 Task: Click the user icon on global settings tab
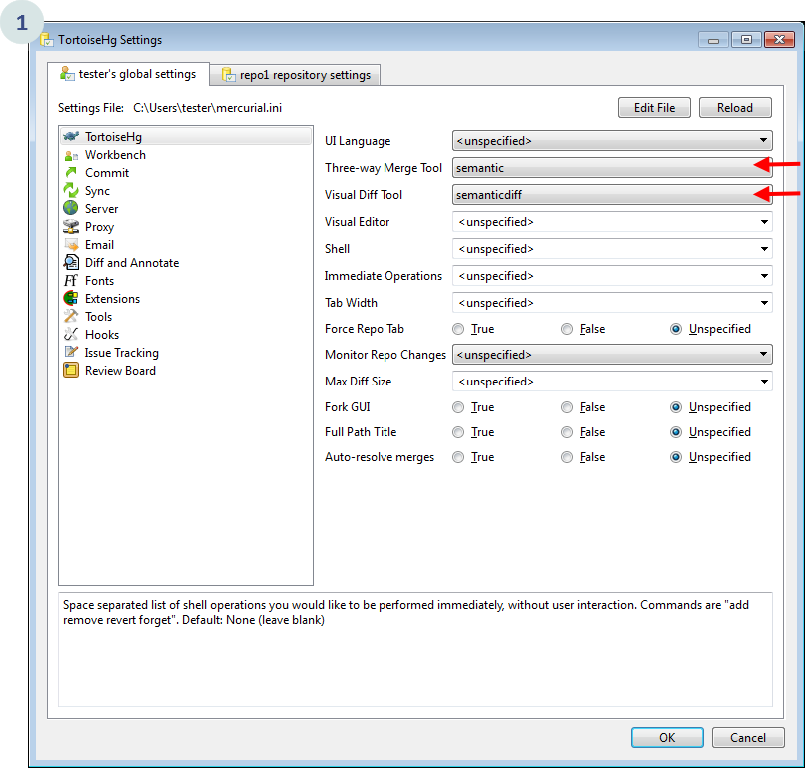(x=67, y=74)
